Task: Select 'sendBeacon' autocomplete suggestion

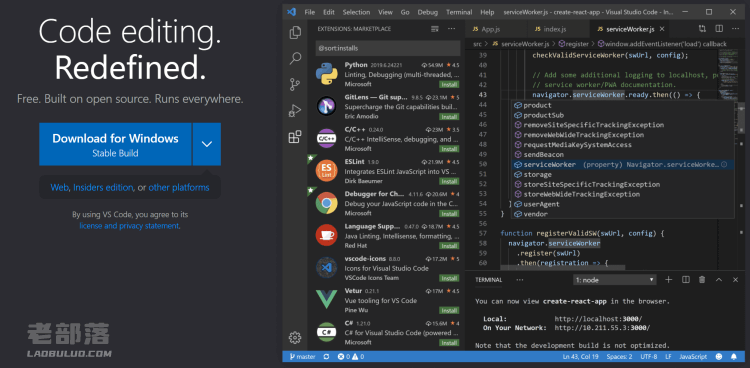Action: [x=623, y=155]
